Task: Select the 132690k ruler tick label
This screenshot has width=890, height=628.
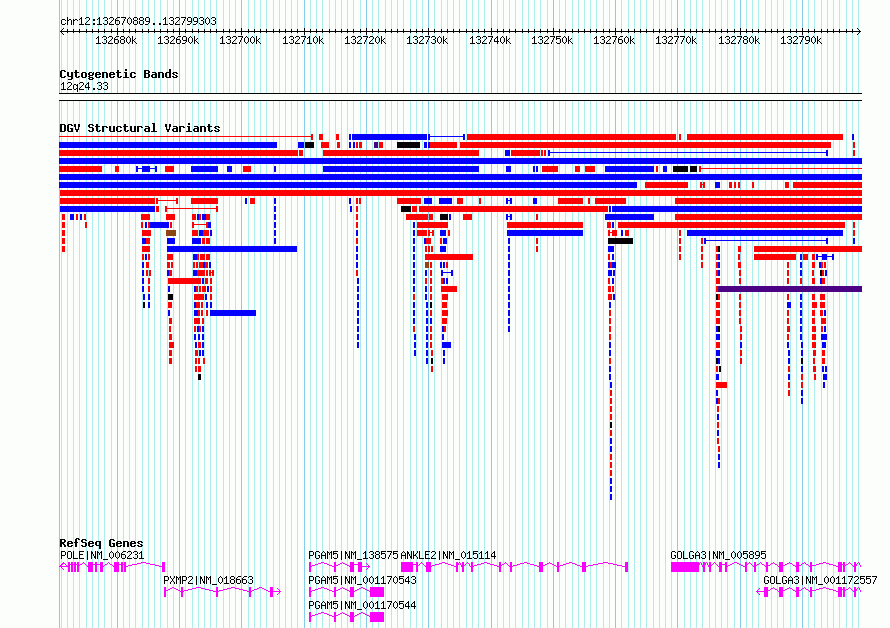Action: (x=178, y=40)
